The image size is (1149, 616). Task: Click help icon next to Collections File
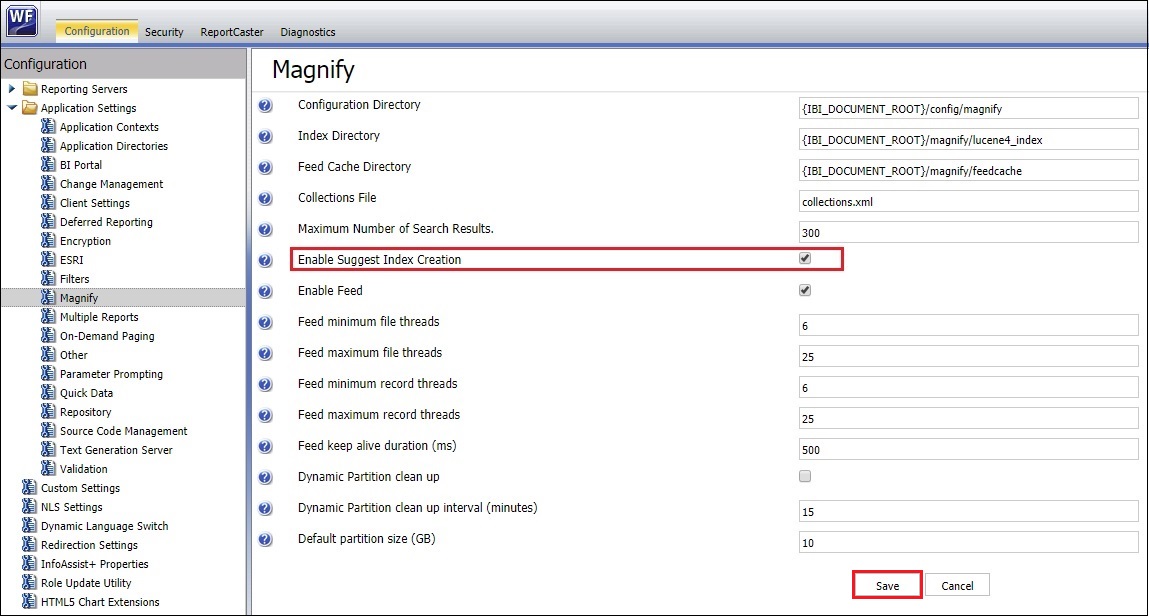pyautogui.click(x=265, y=199)
